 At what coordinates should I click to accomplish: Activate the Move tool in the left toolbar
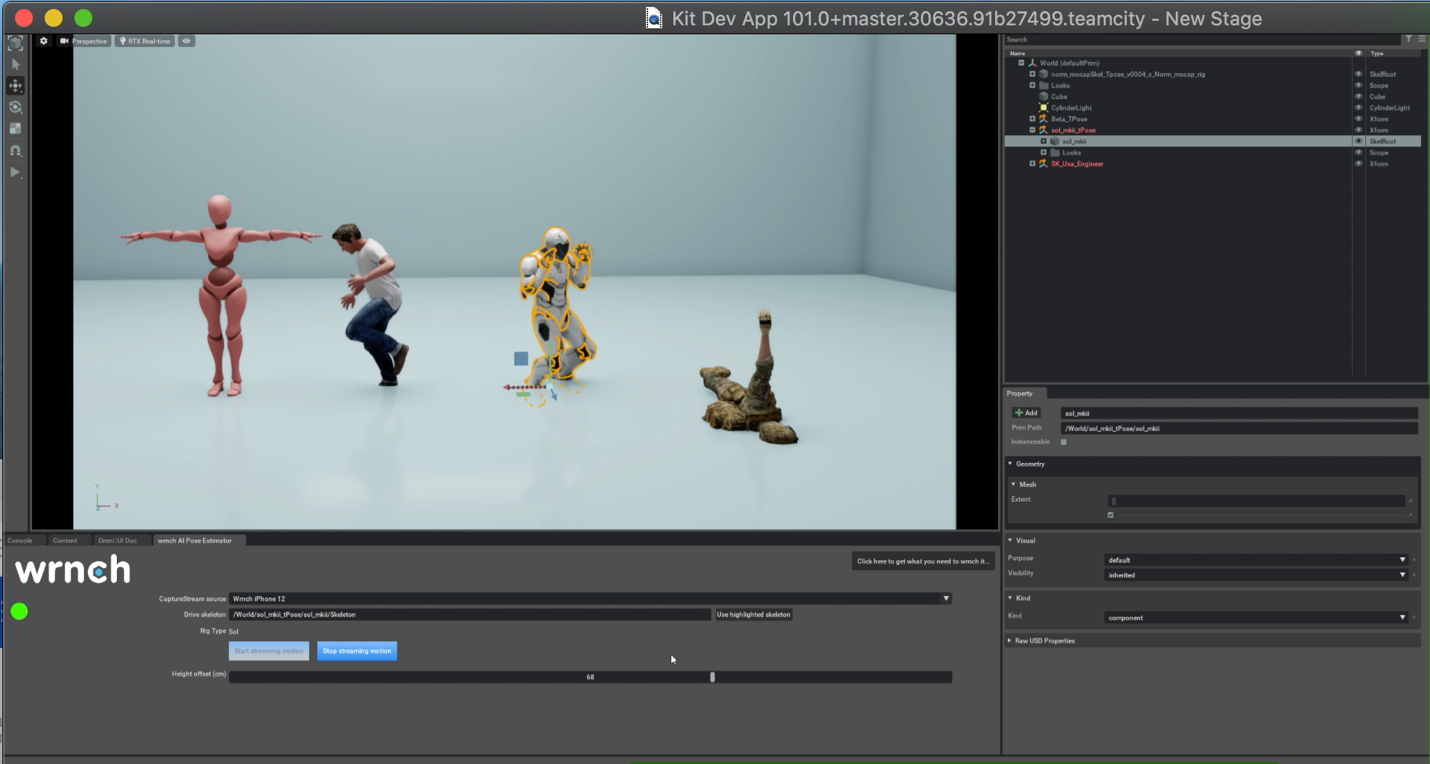pos(15,86)
